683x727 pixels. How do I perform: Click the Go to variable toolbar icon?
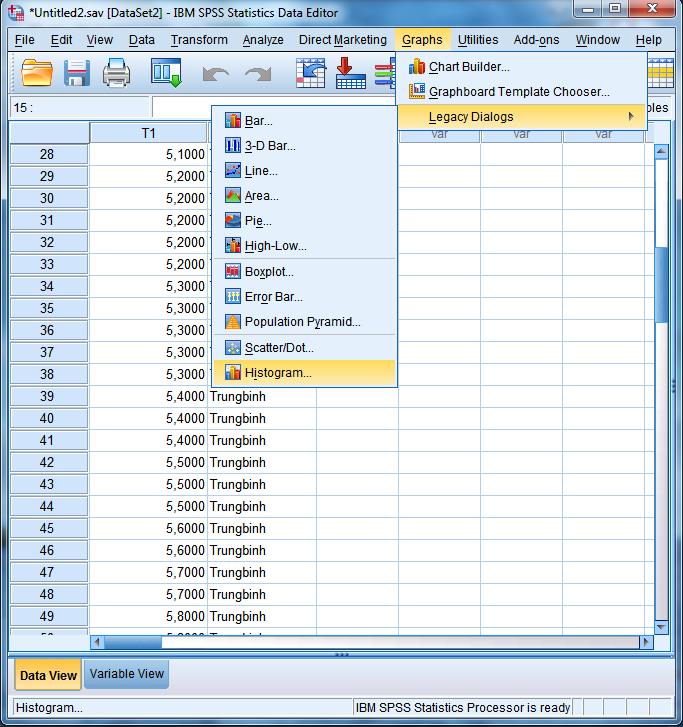350,73
